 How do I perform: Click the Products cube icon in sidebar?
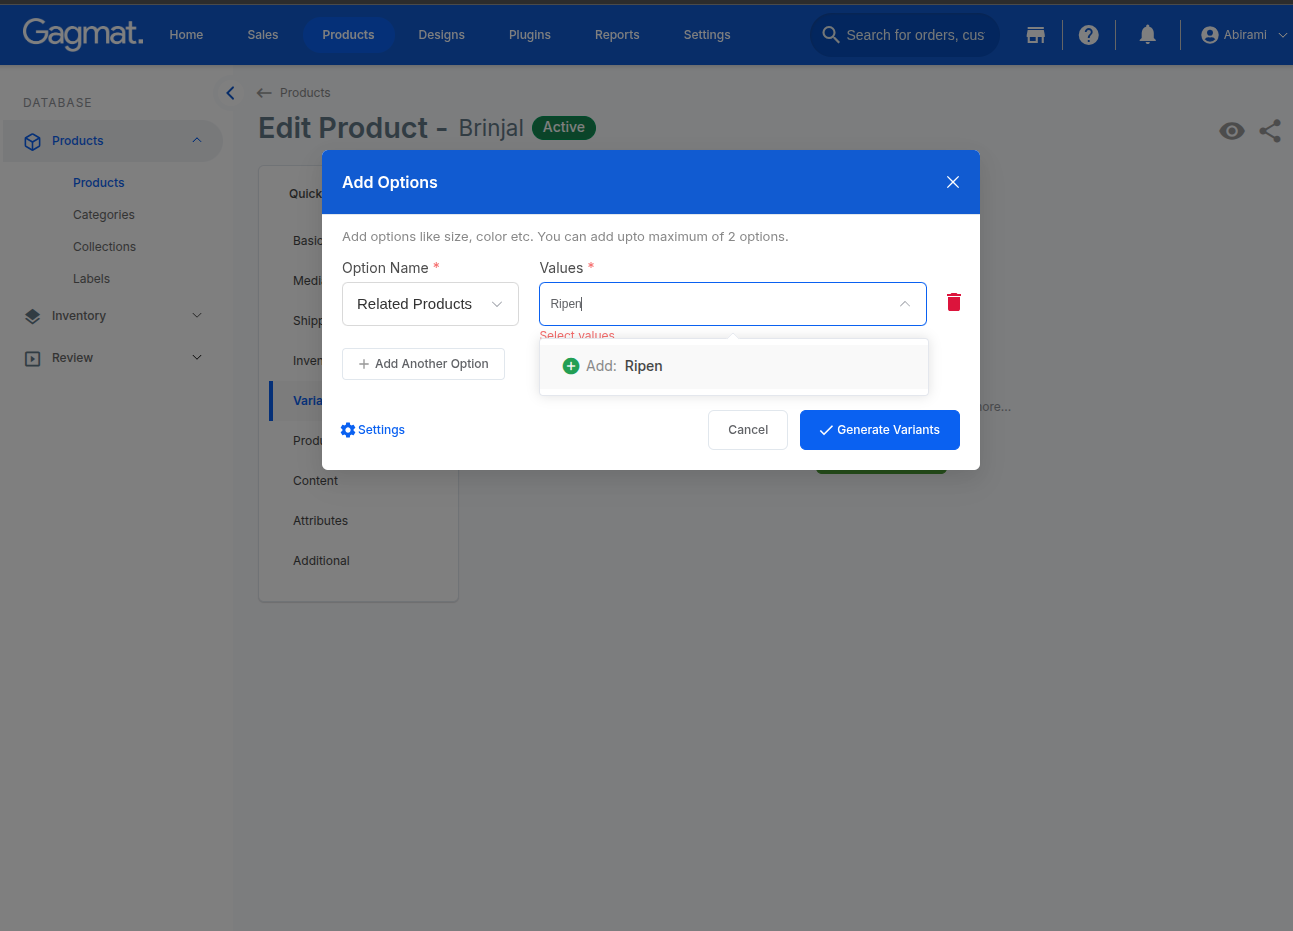pos(33,142)
